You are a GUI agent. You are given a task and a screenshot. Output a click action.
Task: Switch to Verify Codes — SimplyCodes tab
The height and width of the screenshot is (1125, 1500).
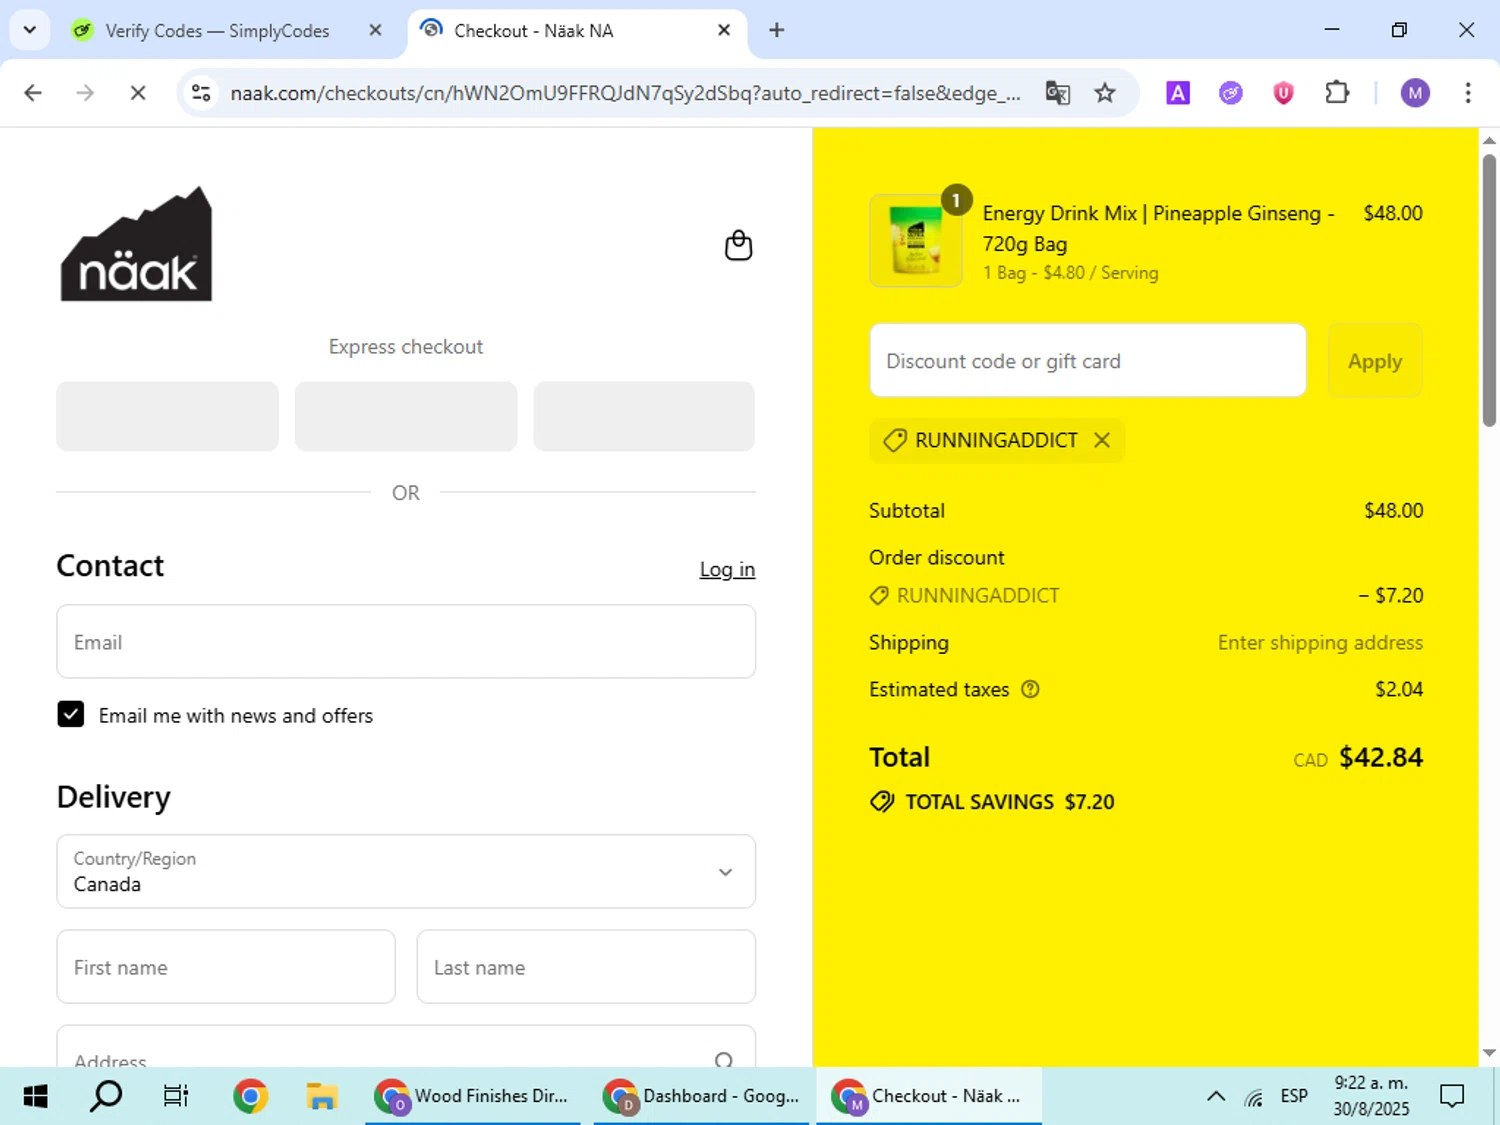click(217, 31)
